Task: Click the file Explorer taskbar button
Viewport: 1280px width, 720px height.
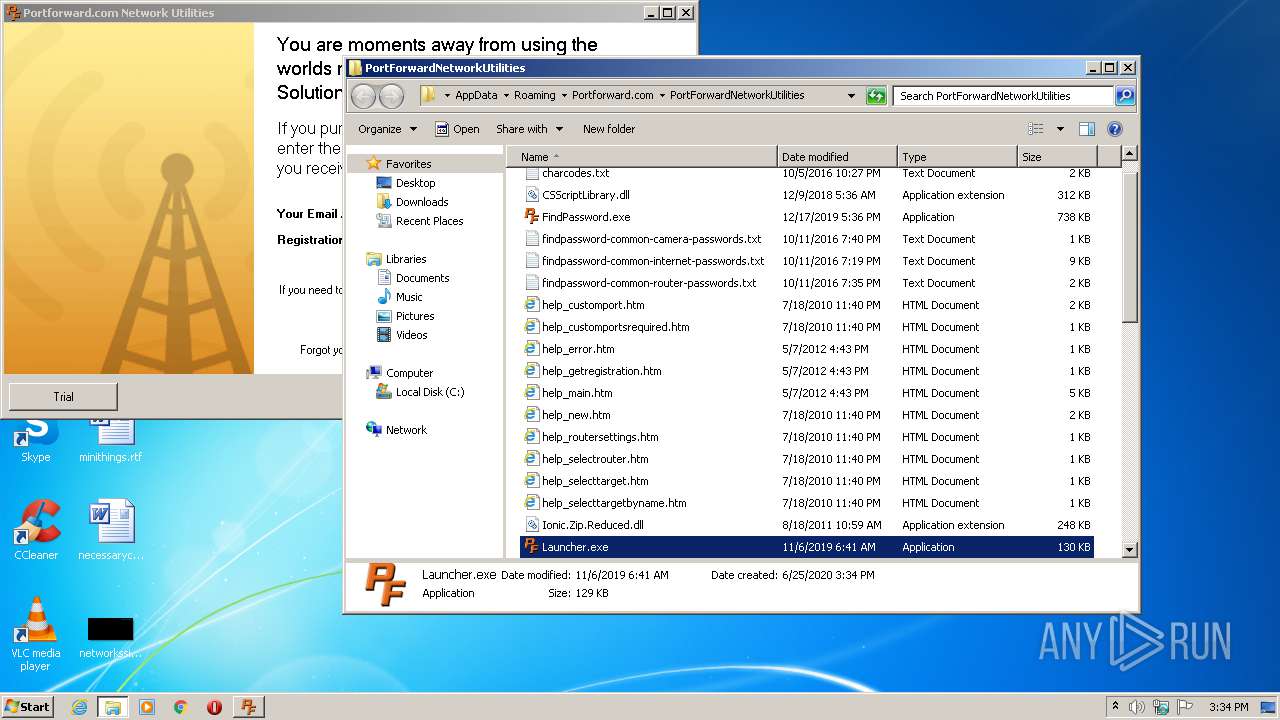Action: point(113,707)
